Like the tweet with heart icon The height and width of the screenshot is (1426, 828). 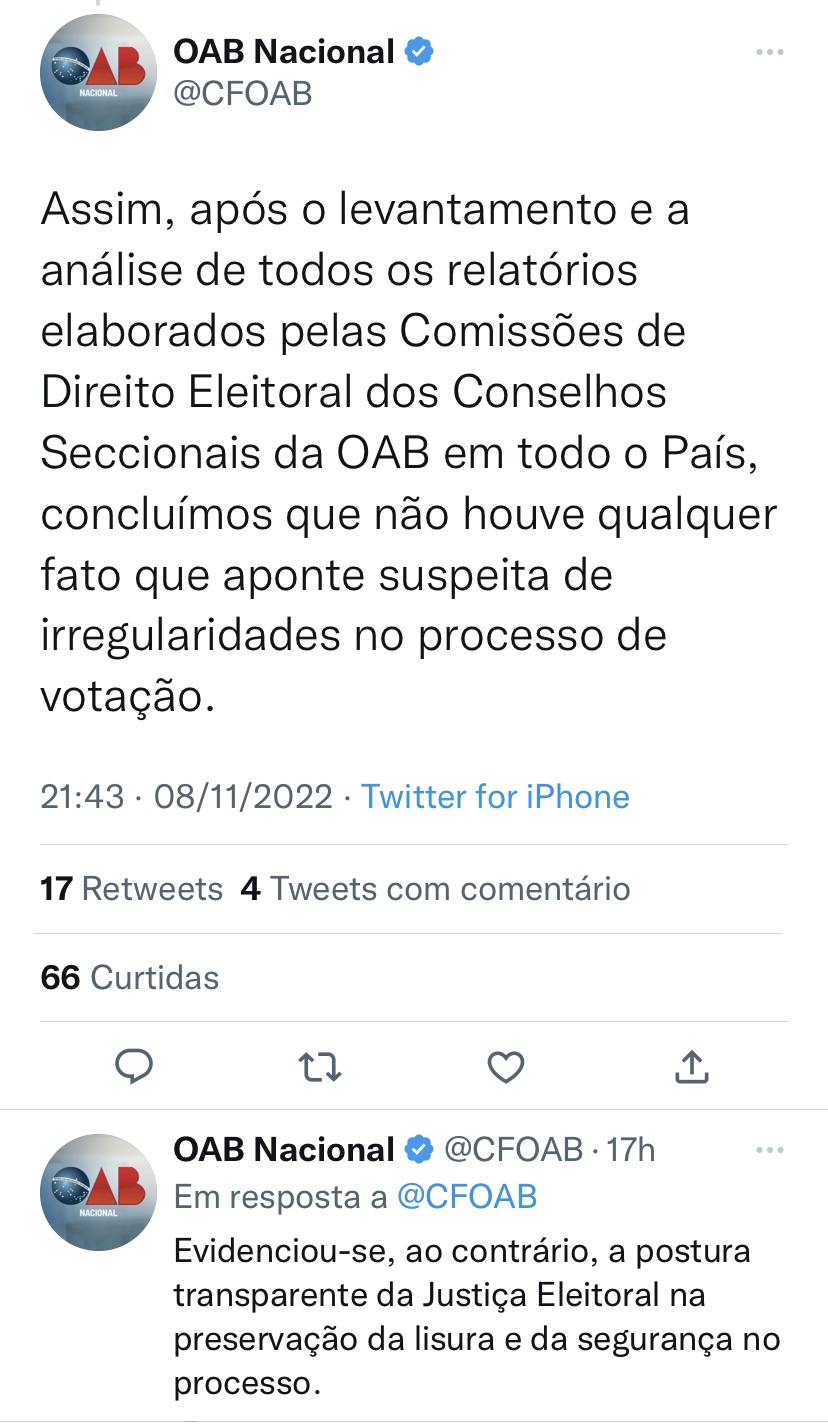coord(506,1068)
